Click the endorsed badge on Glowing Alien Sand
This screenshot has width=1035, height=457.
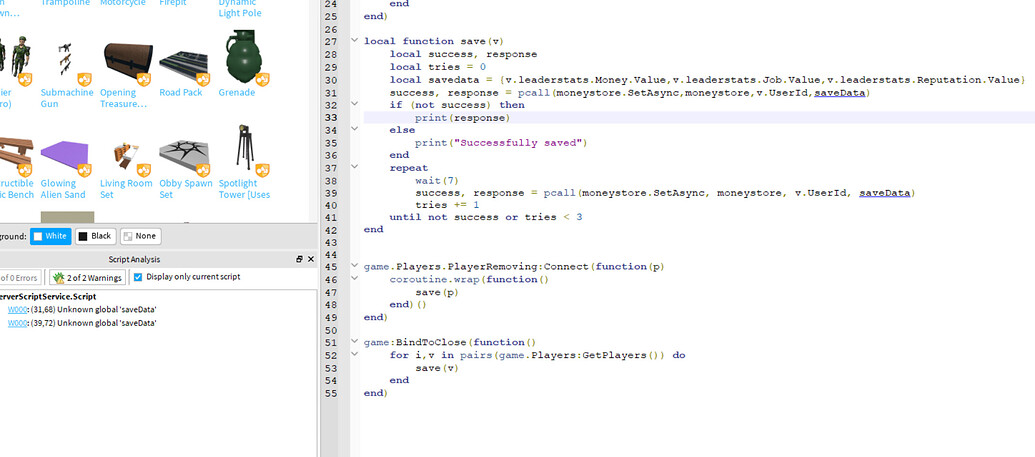pos(84,170)
